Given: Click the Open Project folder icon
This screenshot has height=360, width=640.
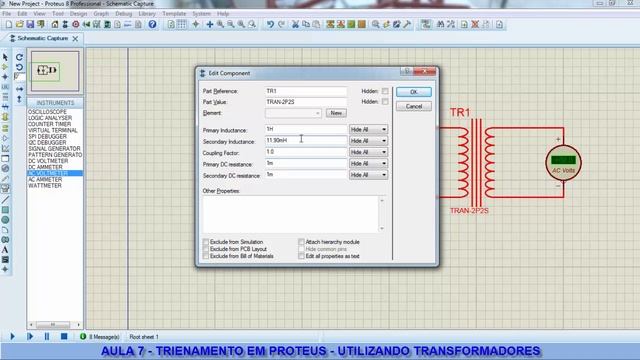Looking at the screenshot, I should click(19, 24).
